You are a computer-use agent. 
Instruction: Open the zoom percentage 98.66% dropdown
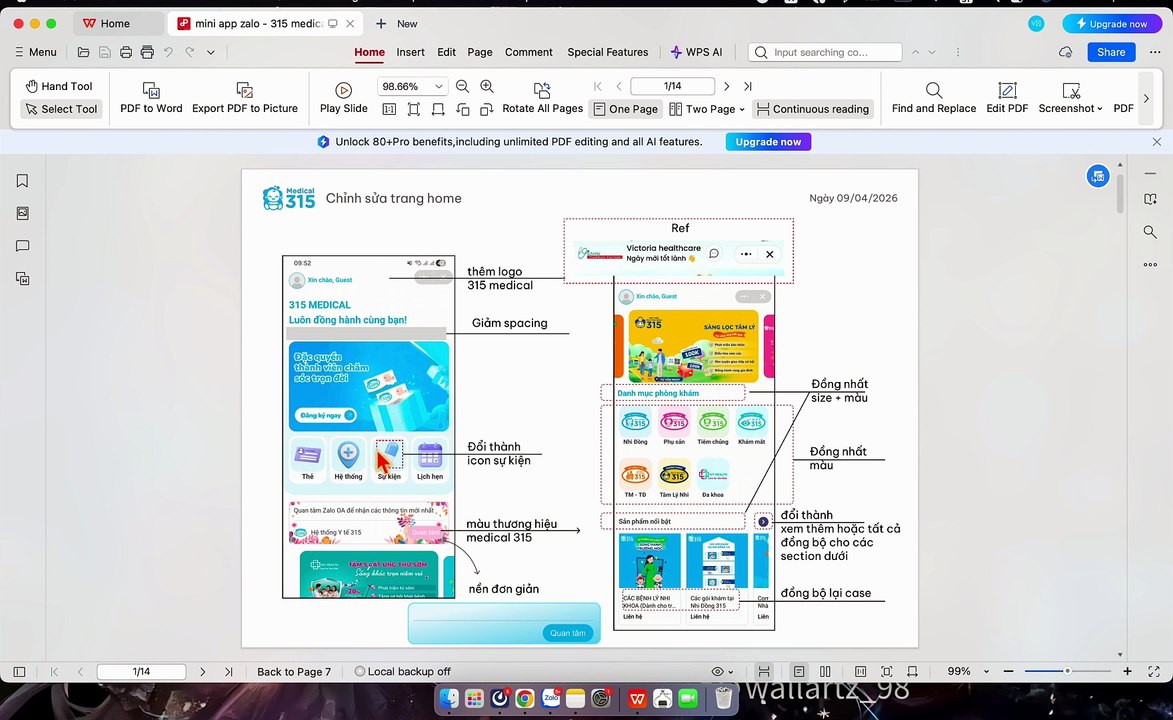pyautogui.click(x=438, y=87)
